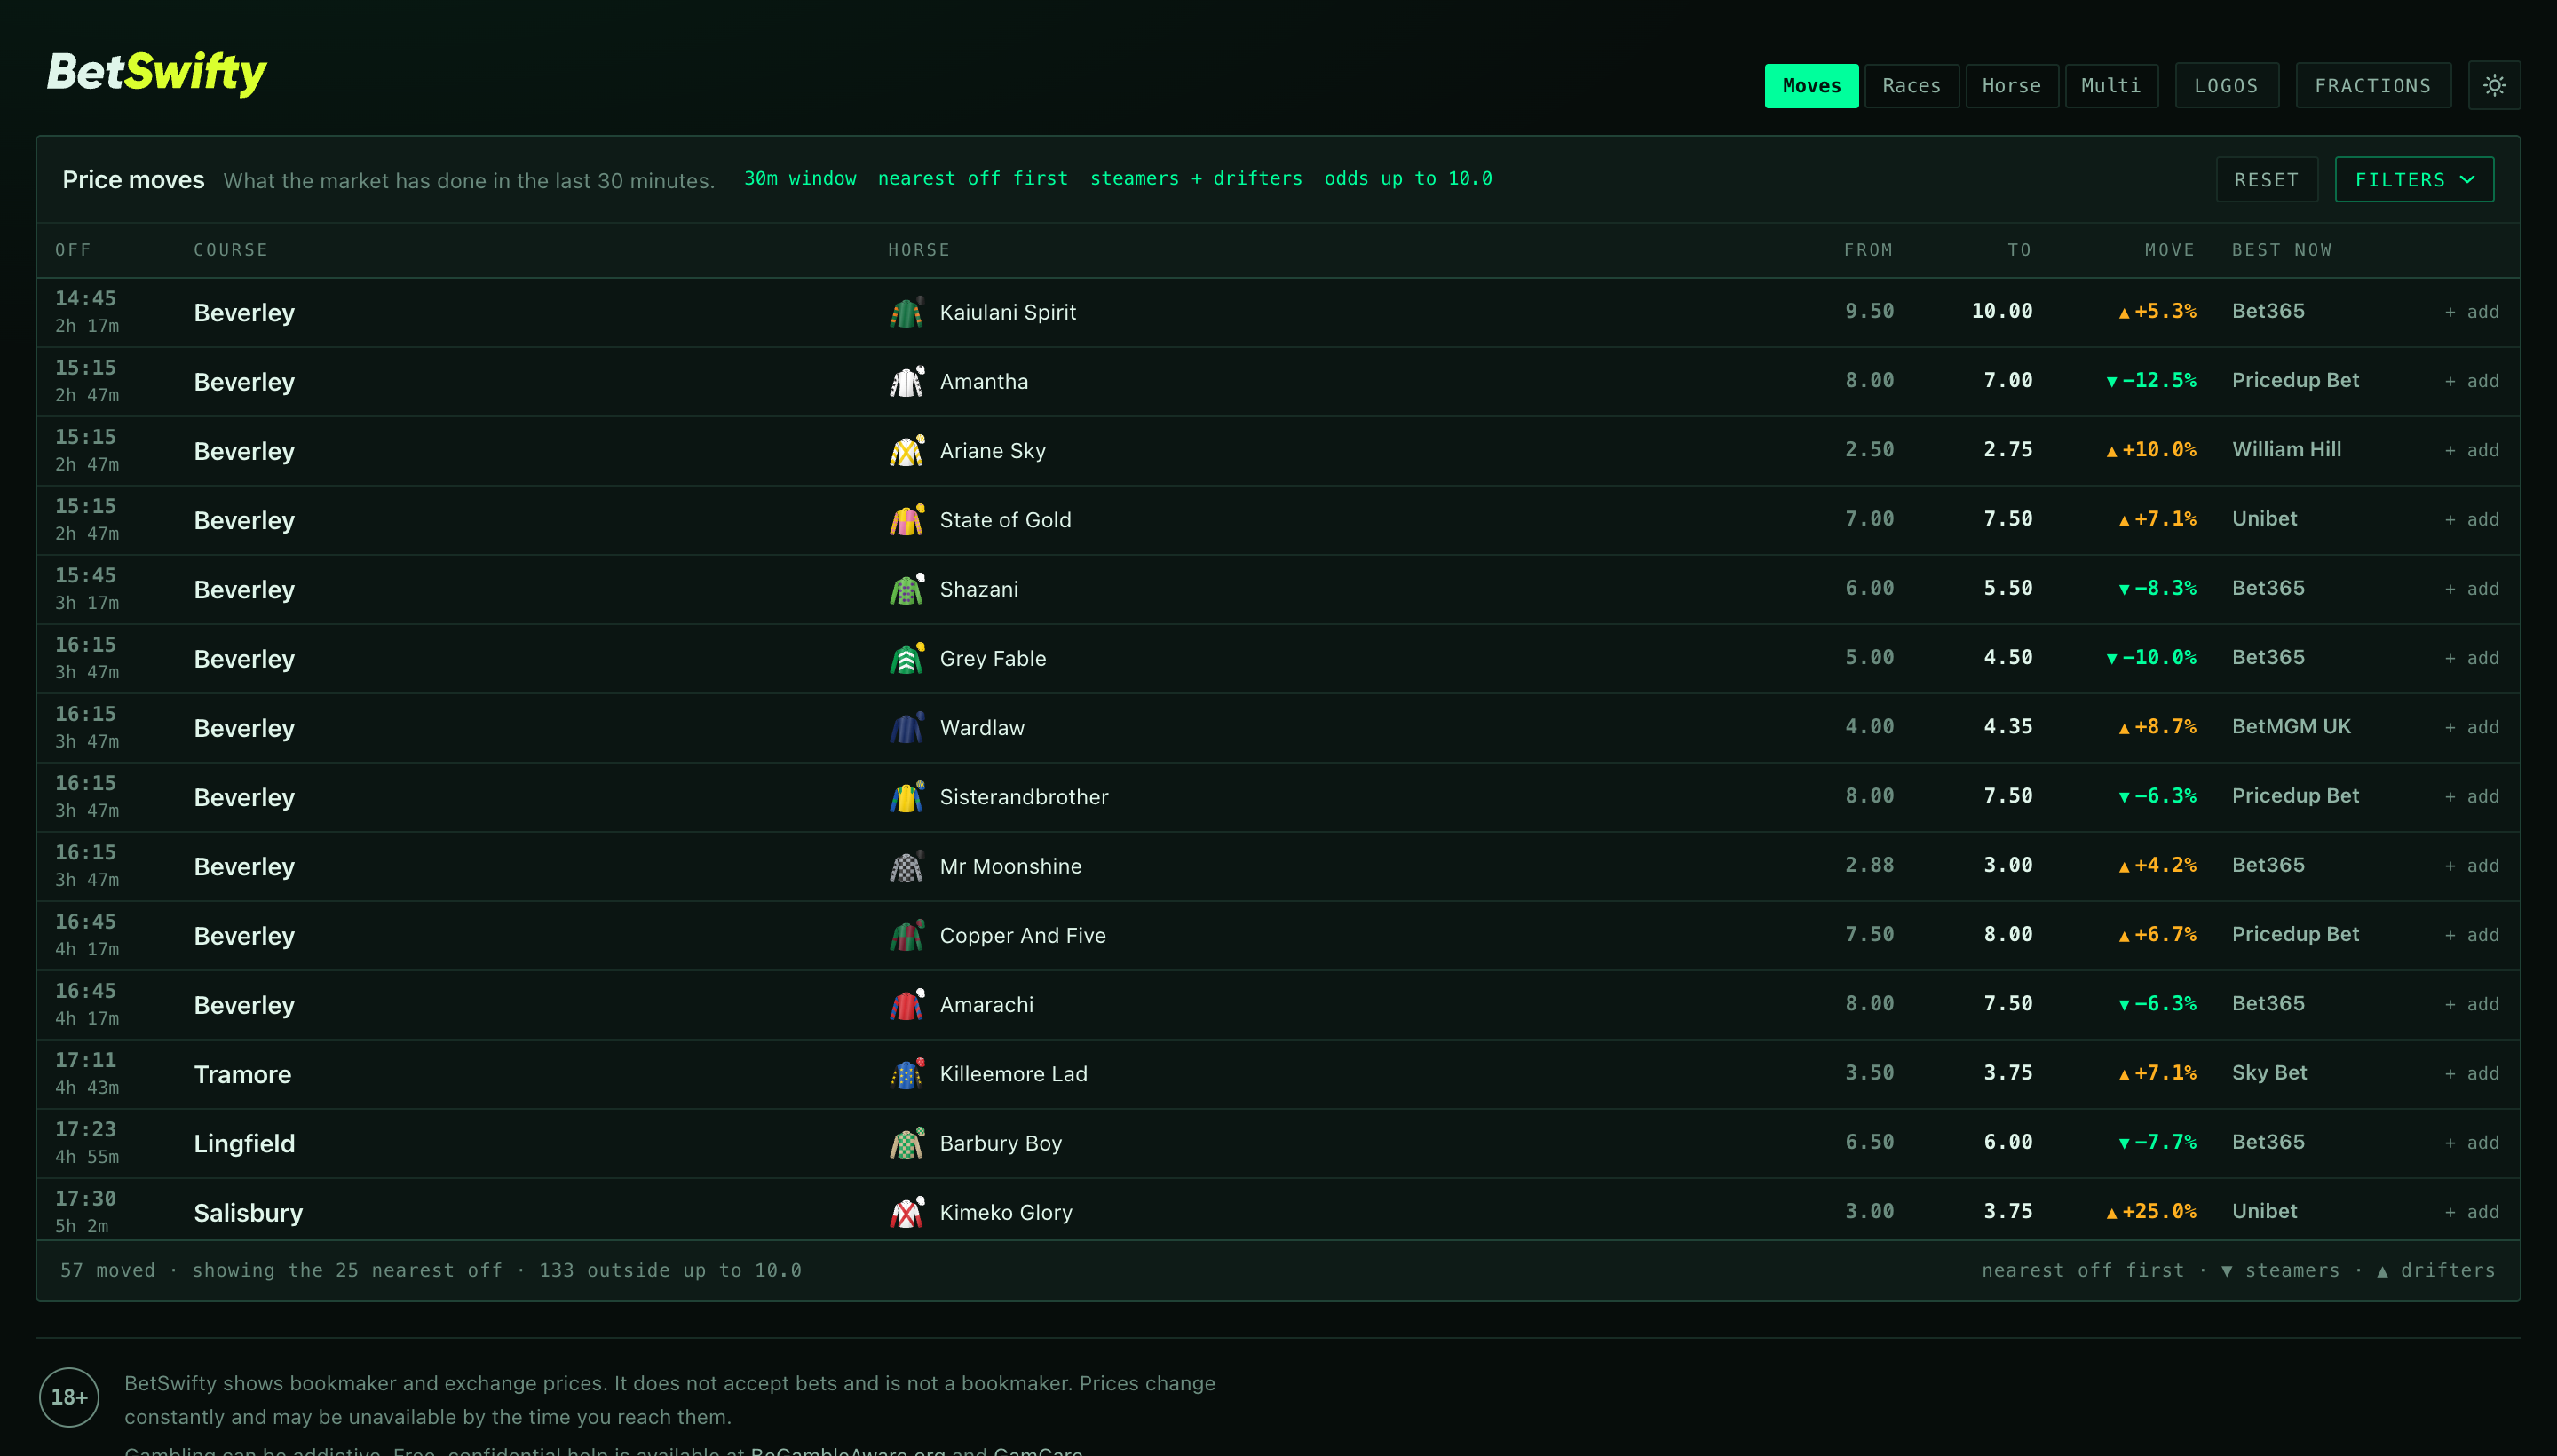
Task: Toggle the LOGOS display option
Action: tap(2226, 86)
